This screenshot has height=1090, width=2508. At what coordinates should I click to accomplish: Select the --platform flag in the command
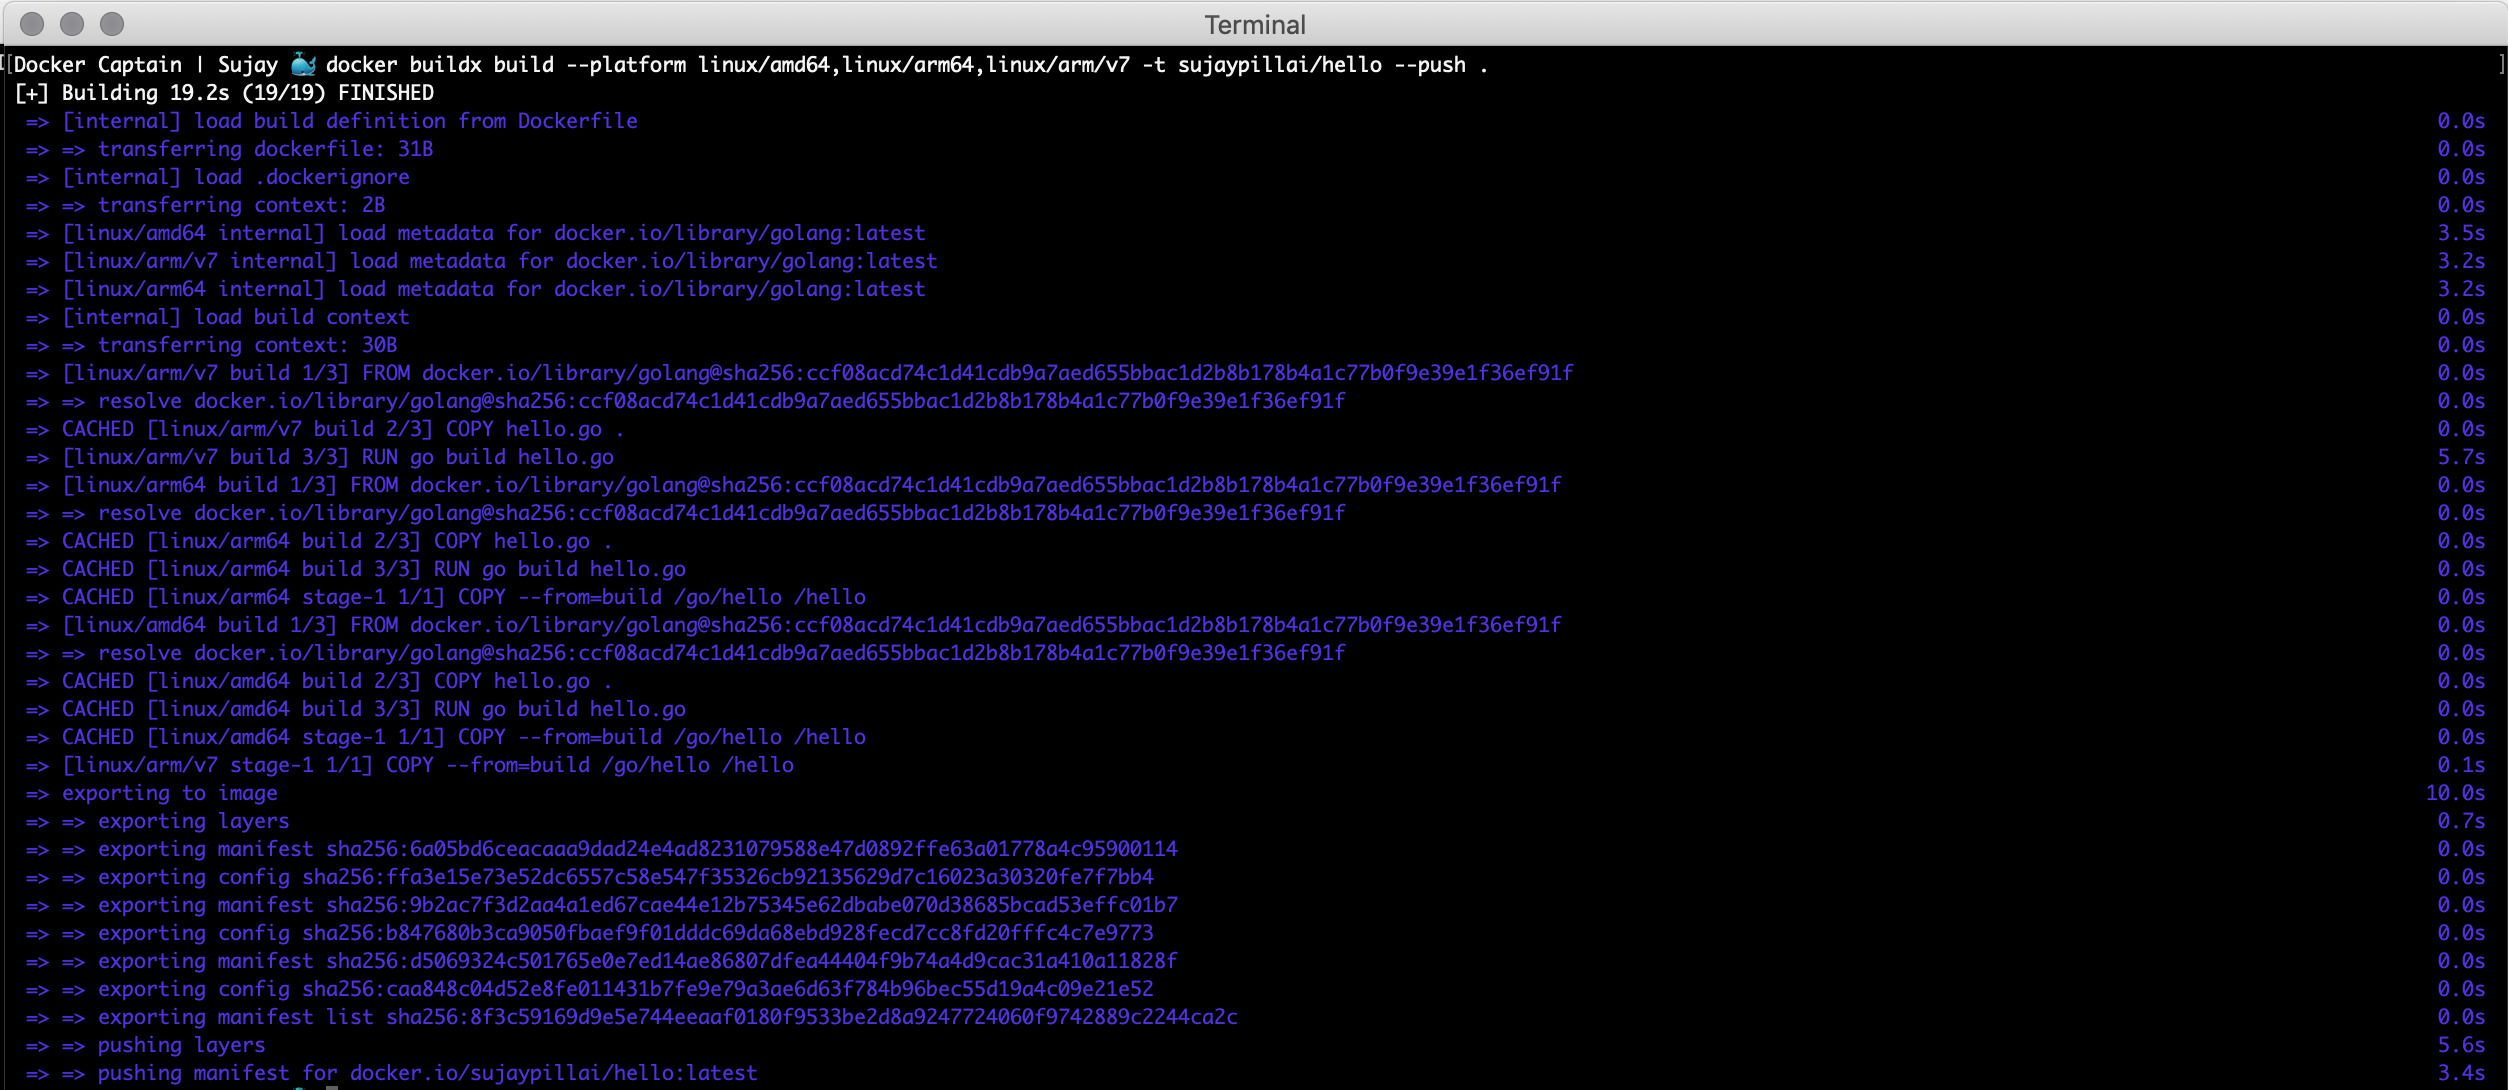pyautogui.click(x=626, y=64)
